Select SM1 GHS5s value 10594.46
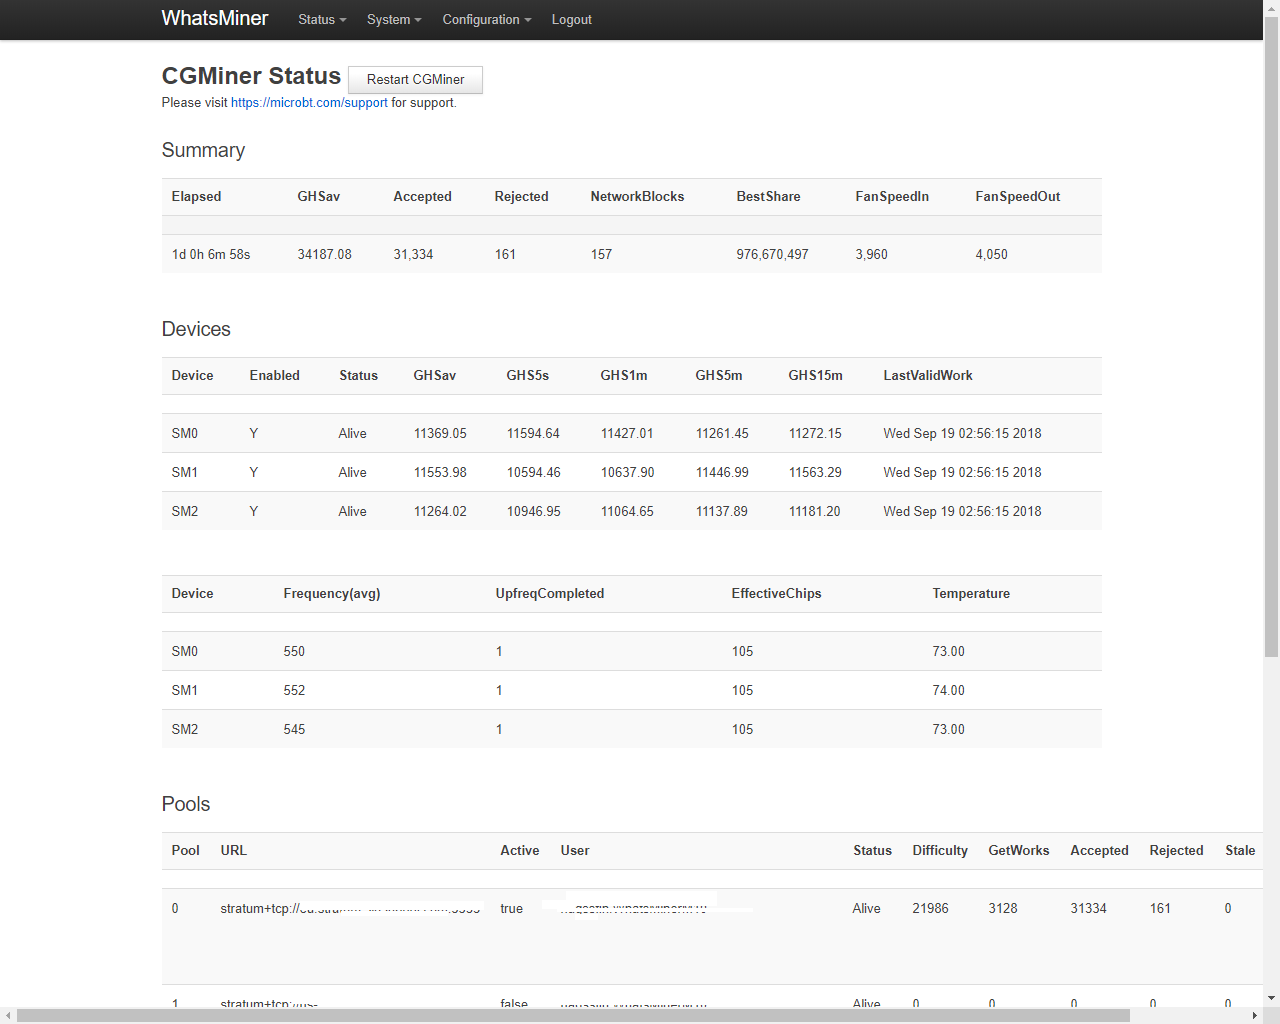 pos(534,473)
